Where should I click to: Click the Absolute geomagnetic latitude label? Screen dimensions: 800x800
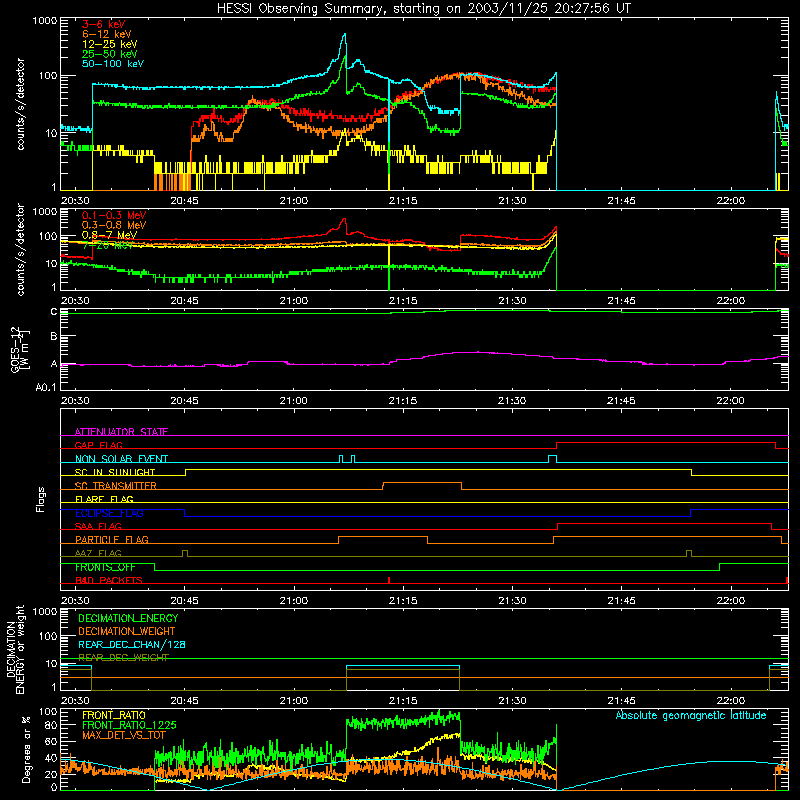tap(691, 715)
